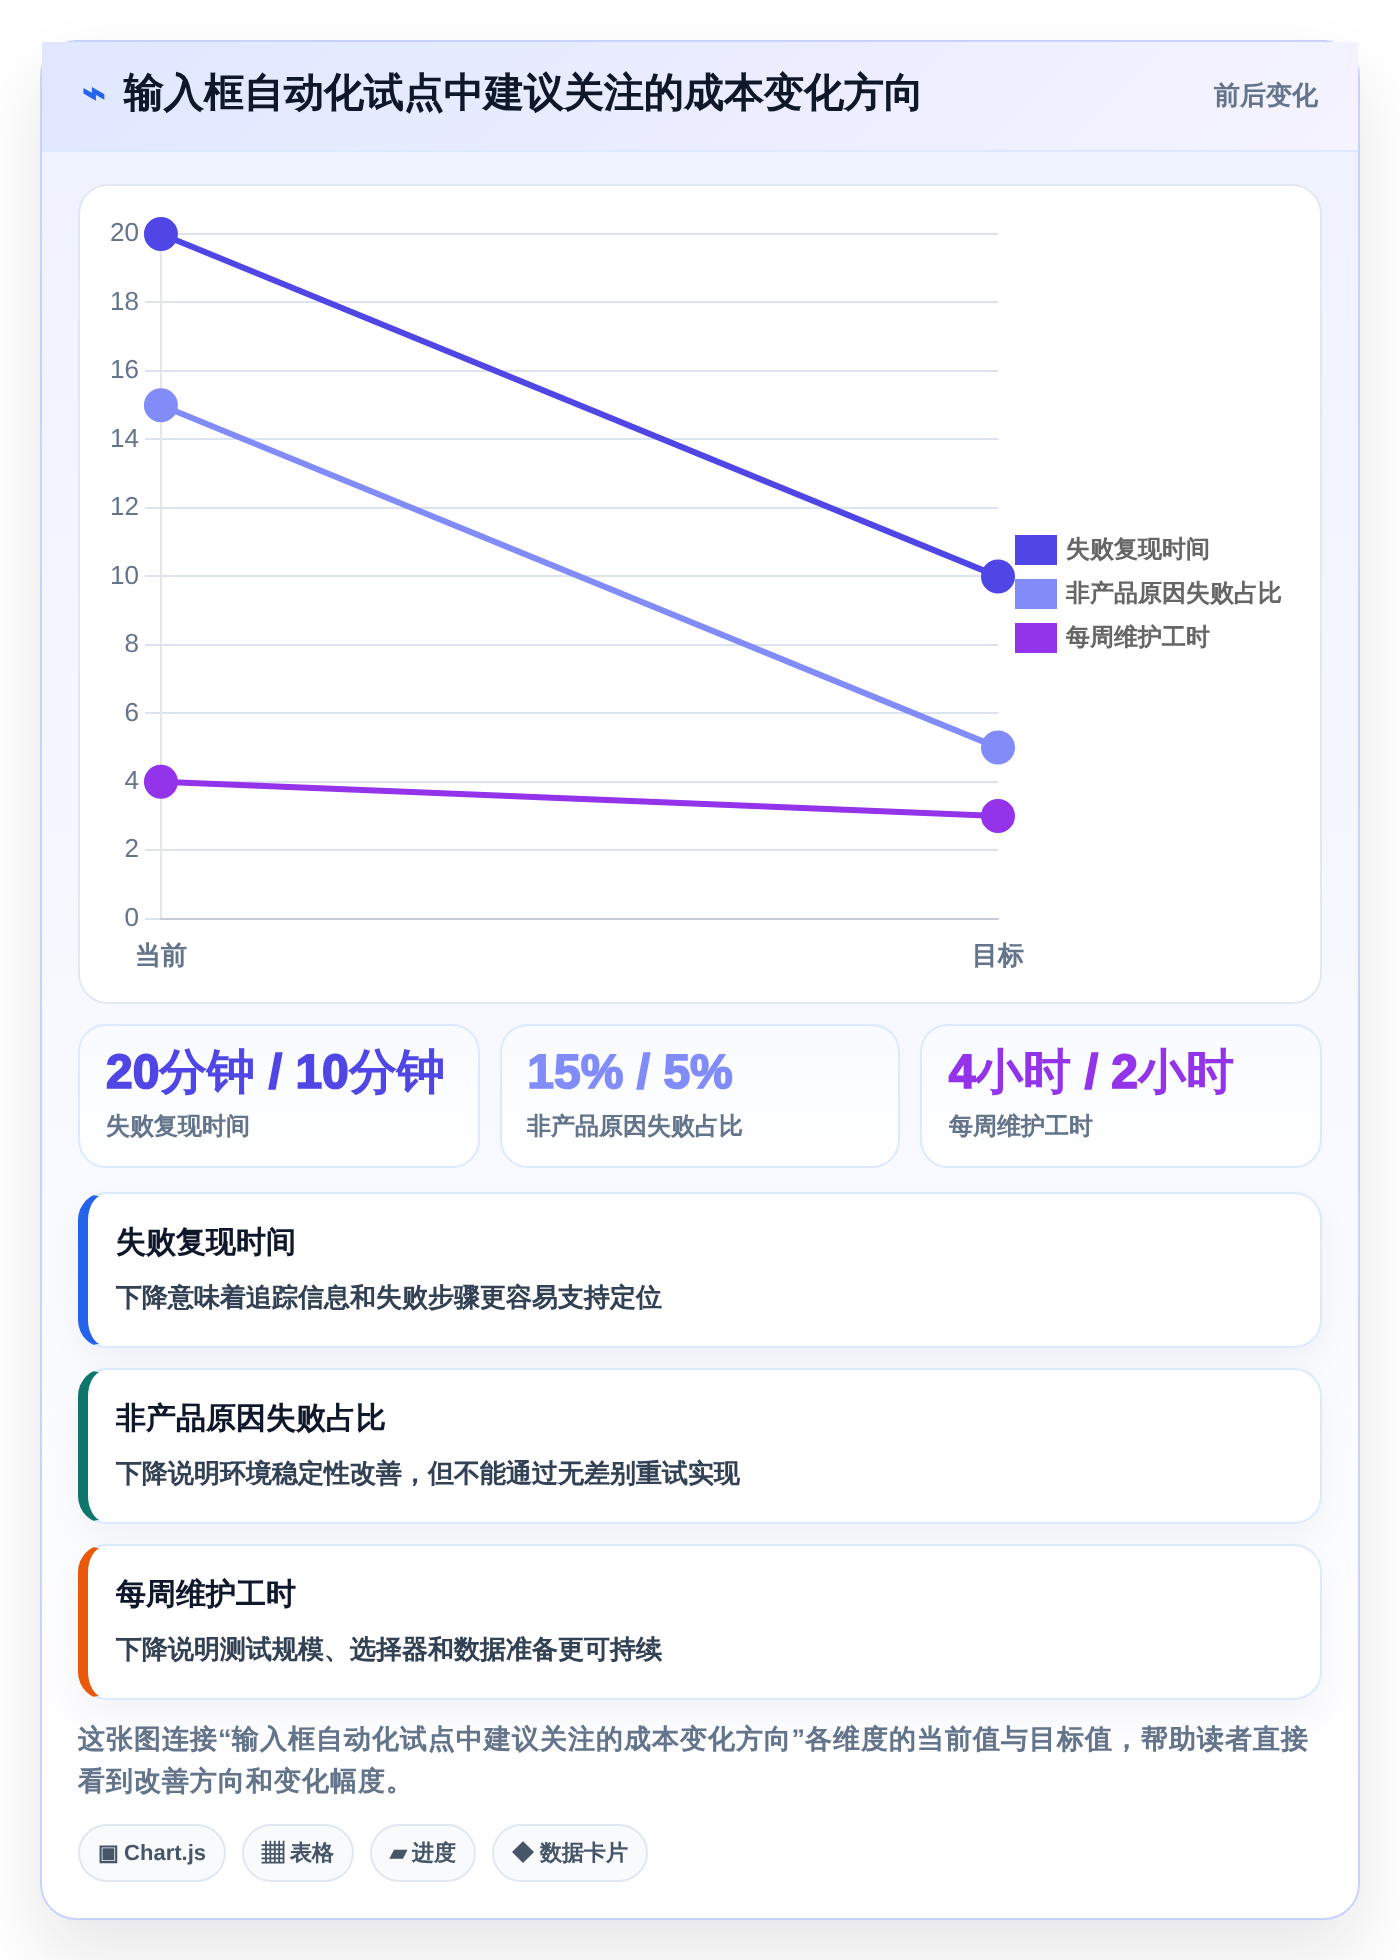Select the 每周维护工时 current point at 4
Screen dimensions: 1400x1960
161,781
